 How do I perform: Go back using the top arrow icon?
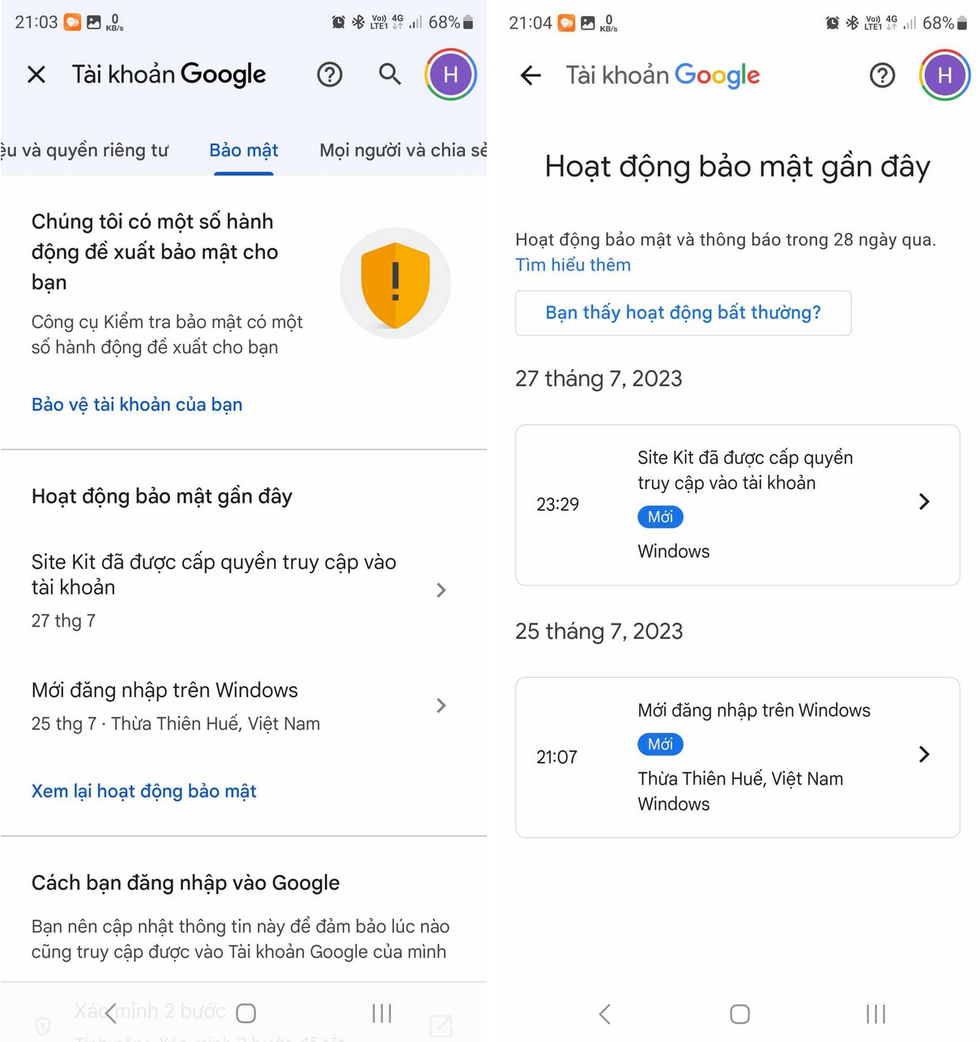(x=530, y=75)
